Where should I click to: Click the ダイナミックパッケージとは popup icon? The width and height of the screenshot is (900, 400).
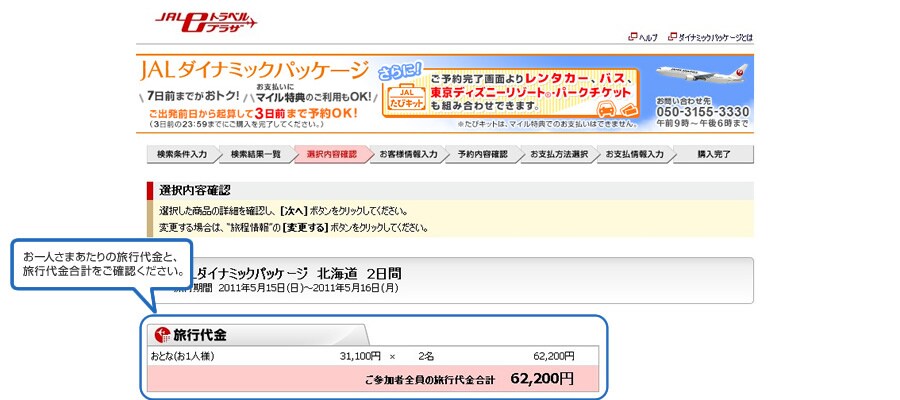coord(670,37)
